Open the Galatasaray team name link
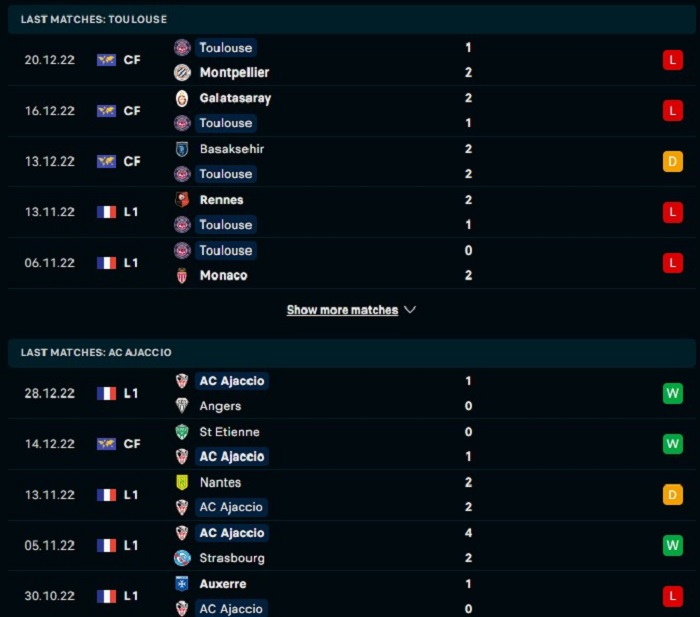The width and height of the screenshot is (700, 617). (x=235, y=98)
